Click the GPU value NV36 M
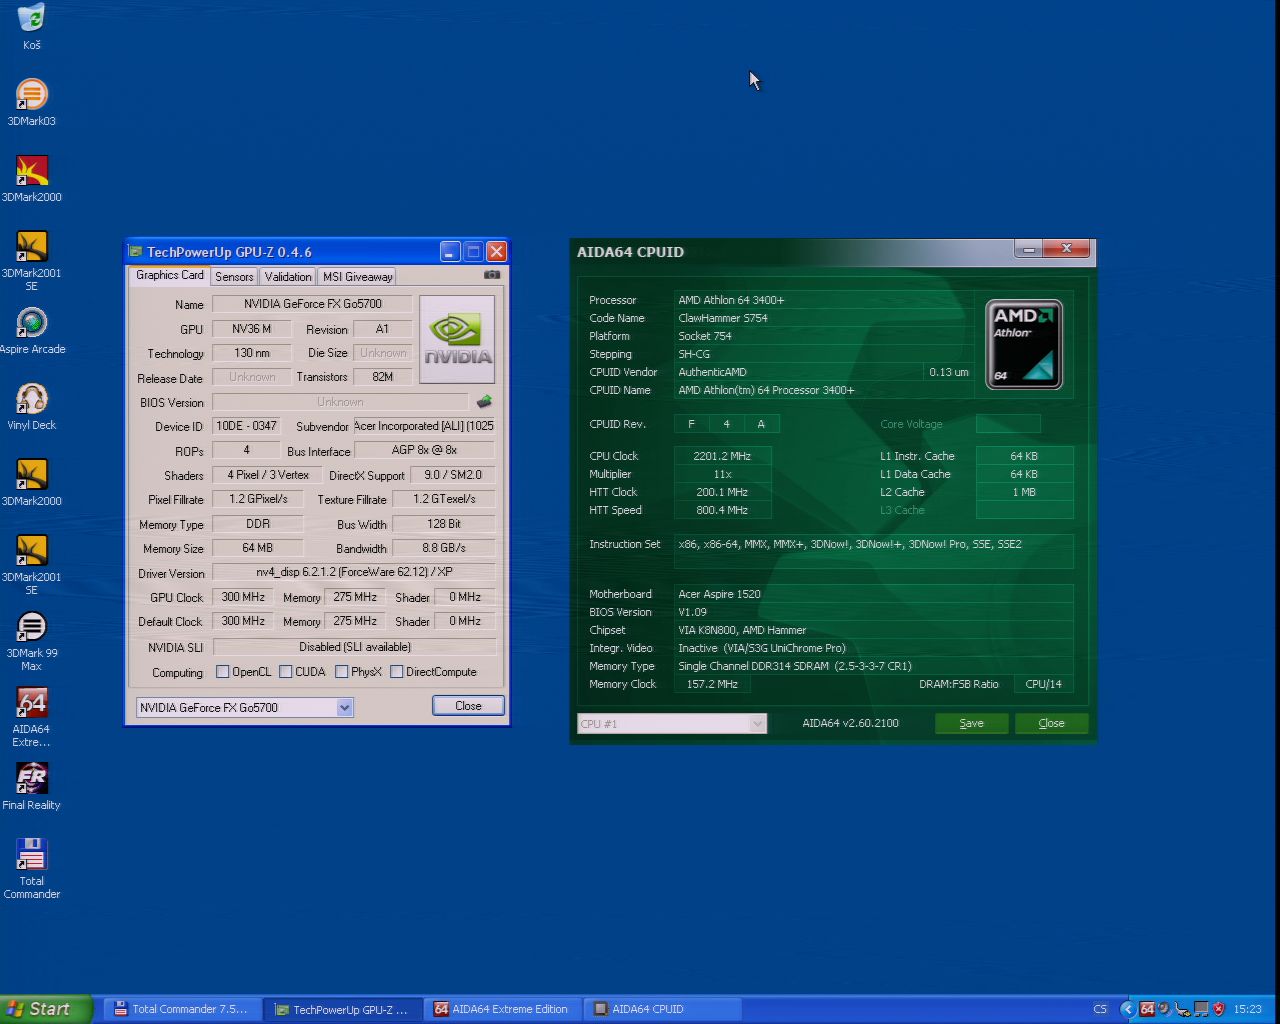 pyautogui.click(x=252, y=329)
